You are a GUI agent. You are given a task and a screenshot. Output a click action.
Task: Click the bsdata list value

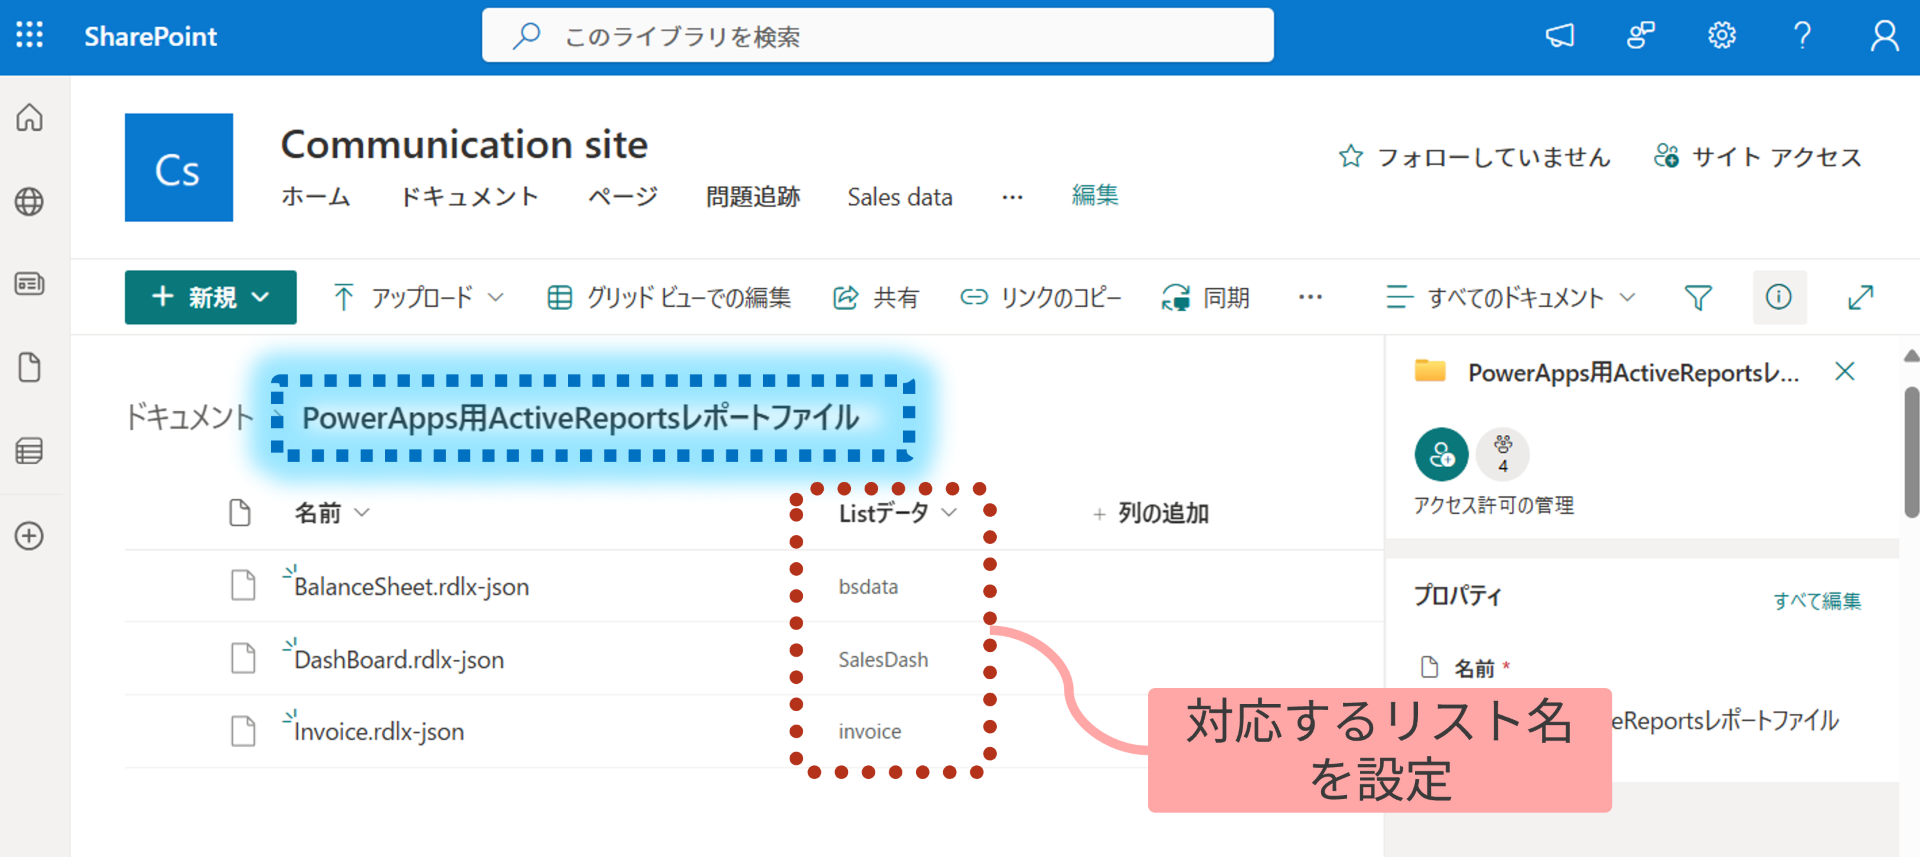[868, 586]
